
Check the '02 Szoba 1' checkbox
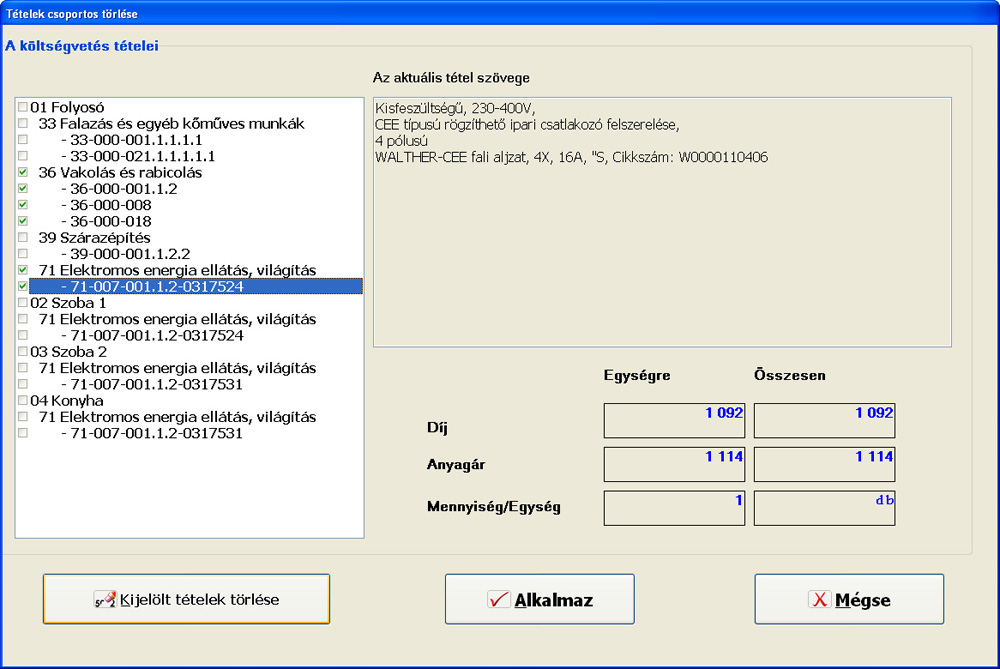(x=23, y=303)
